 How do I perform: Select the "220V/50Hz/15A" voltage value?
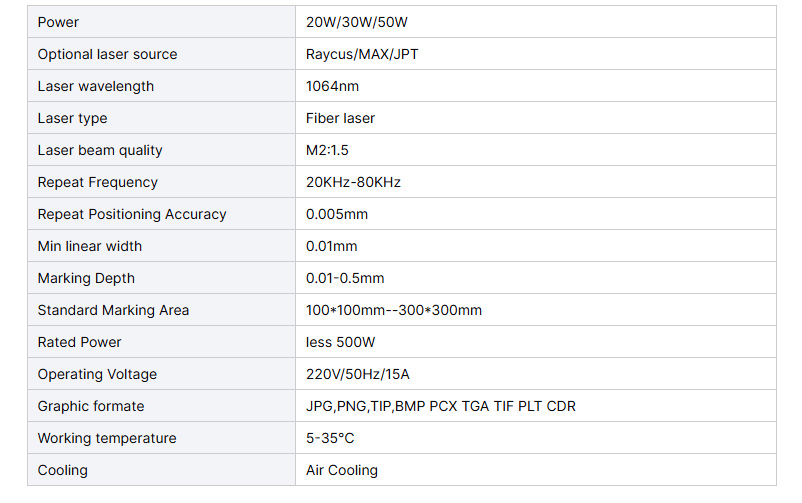[x=358, y=374]
